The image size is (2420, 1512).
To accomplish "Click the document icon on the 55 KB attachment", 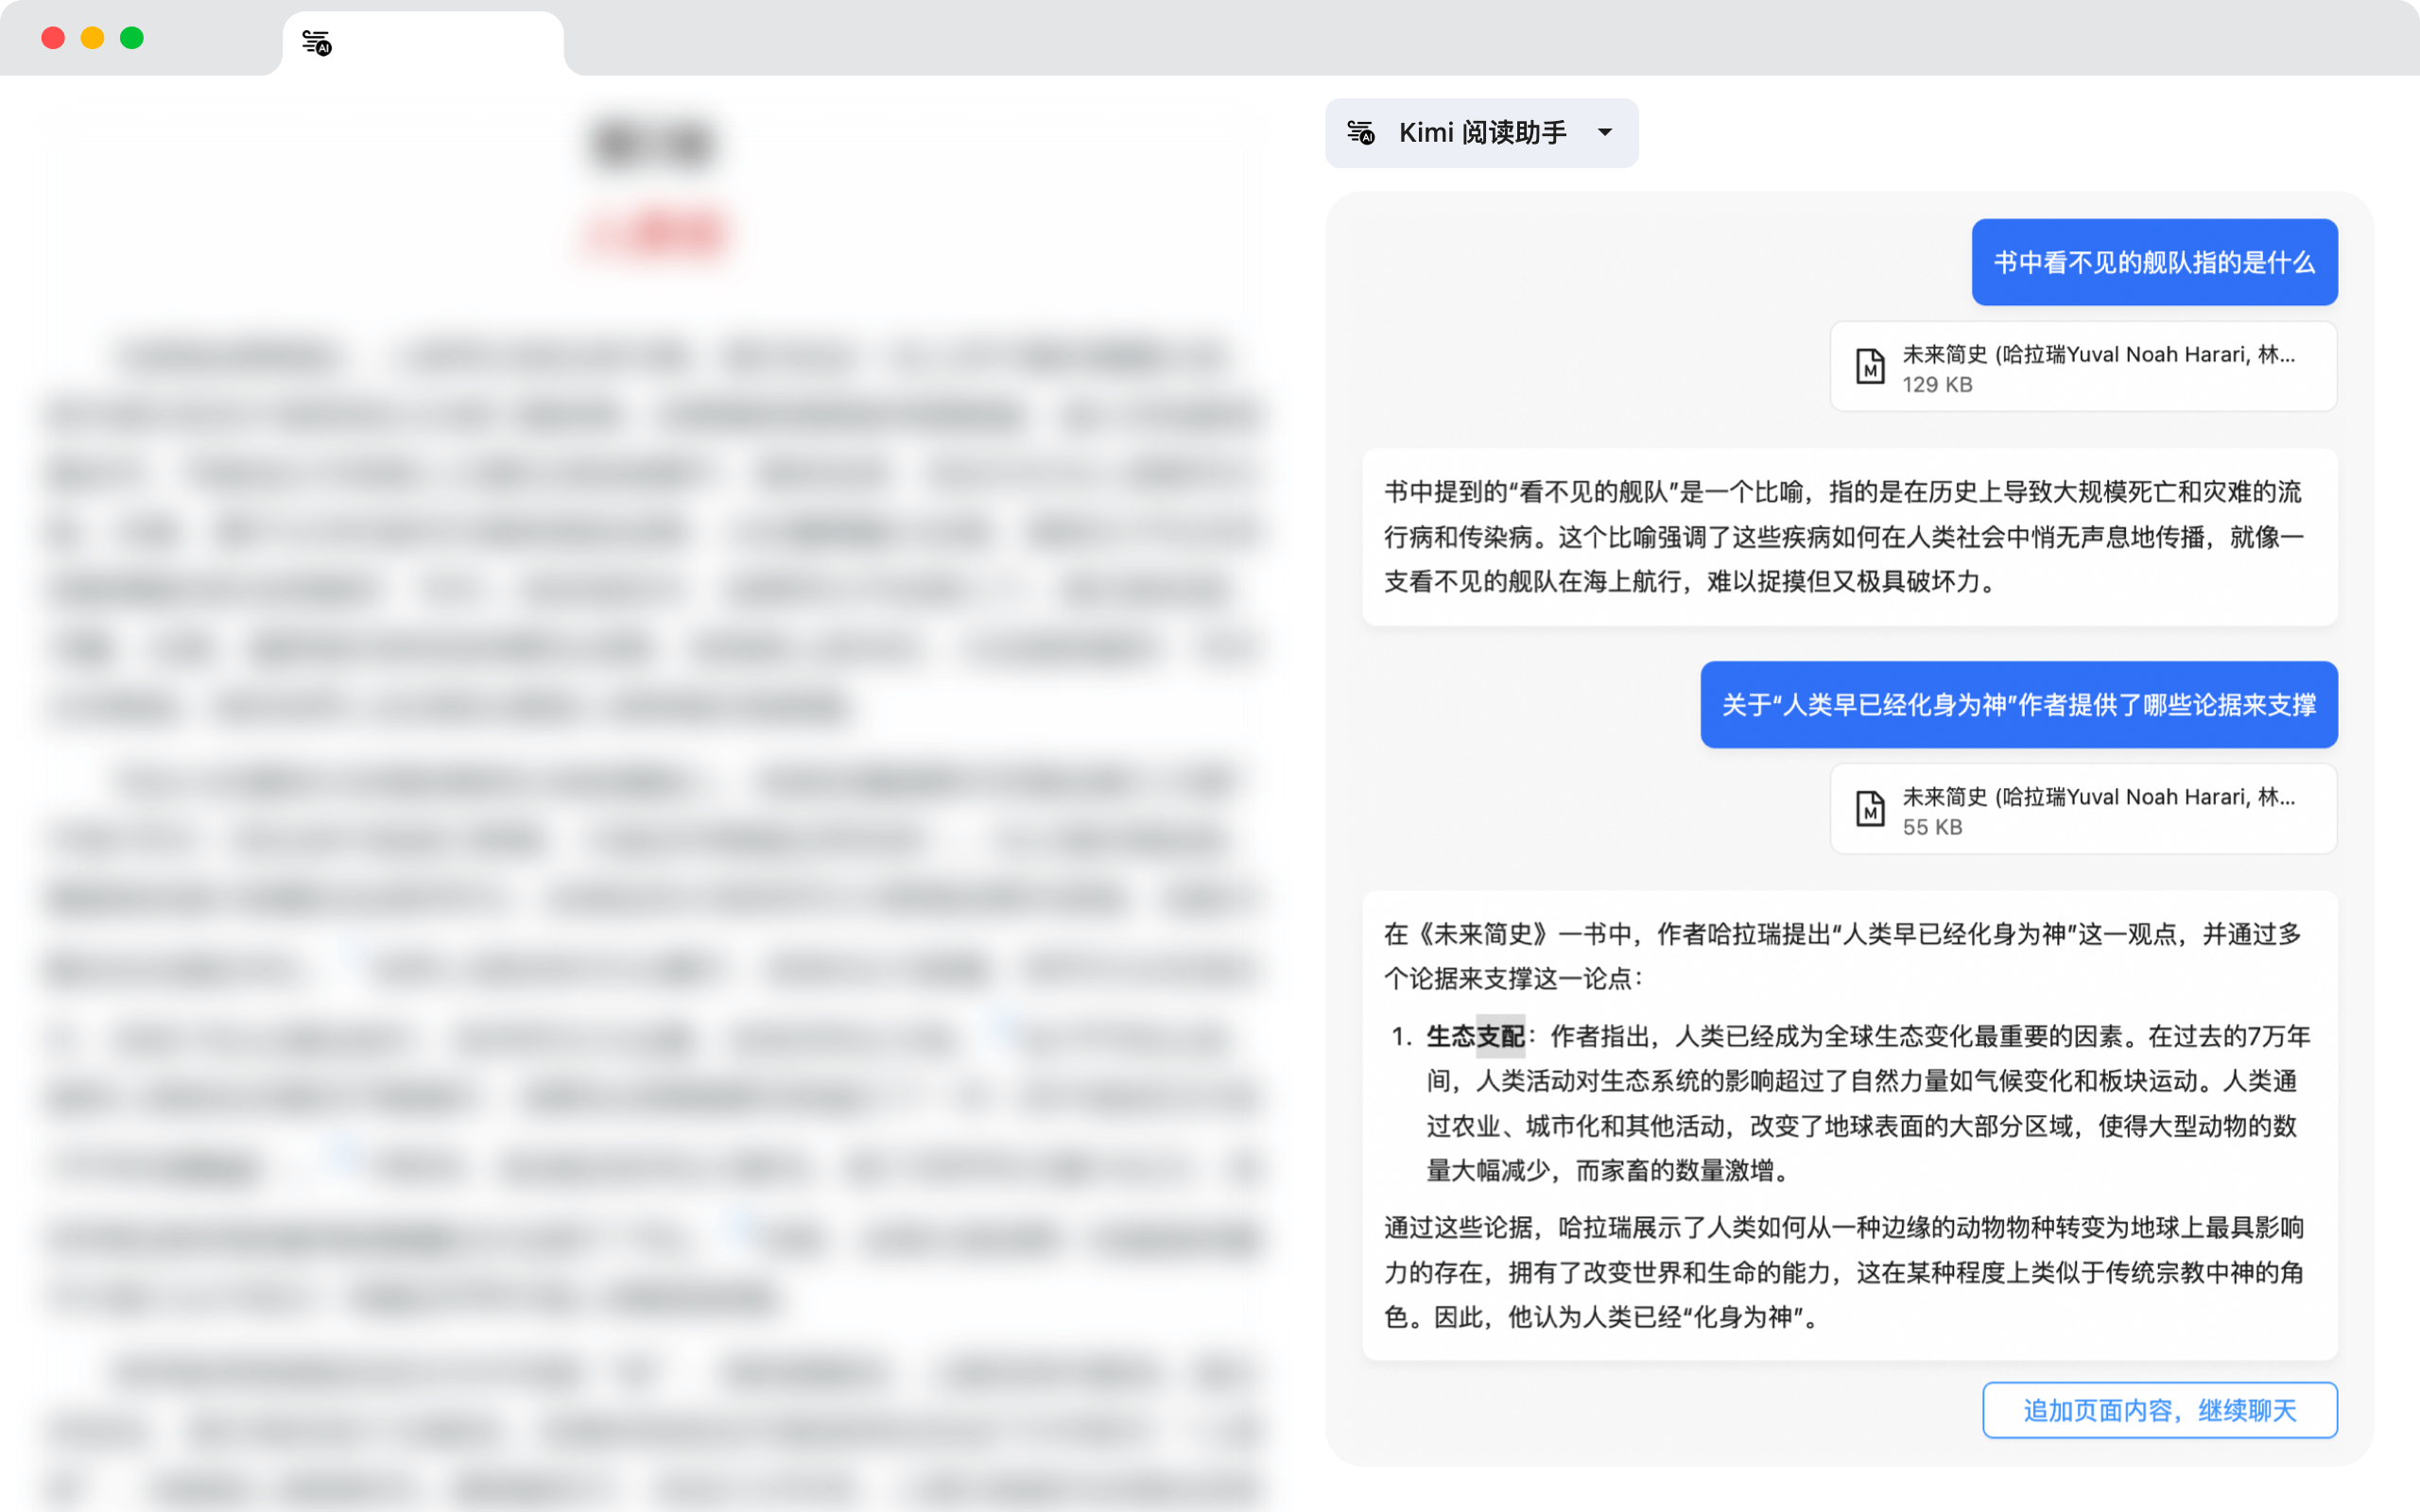I will point(1870,808).
